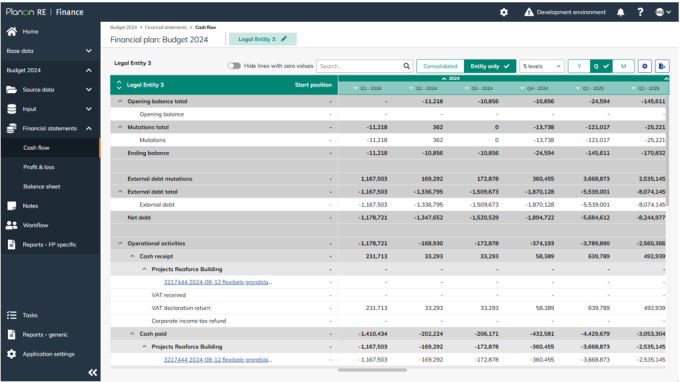Collapse Cash paid row

click(x=132, y=334)
